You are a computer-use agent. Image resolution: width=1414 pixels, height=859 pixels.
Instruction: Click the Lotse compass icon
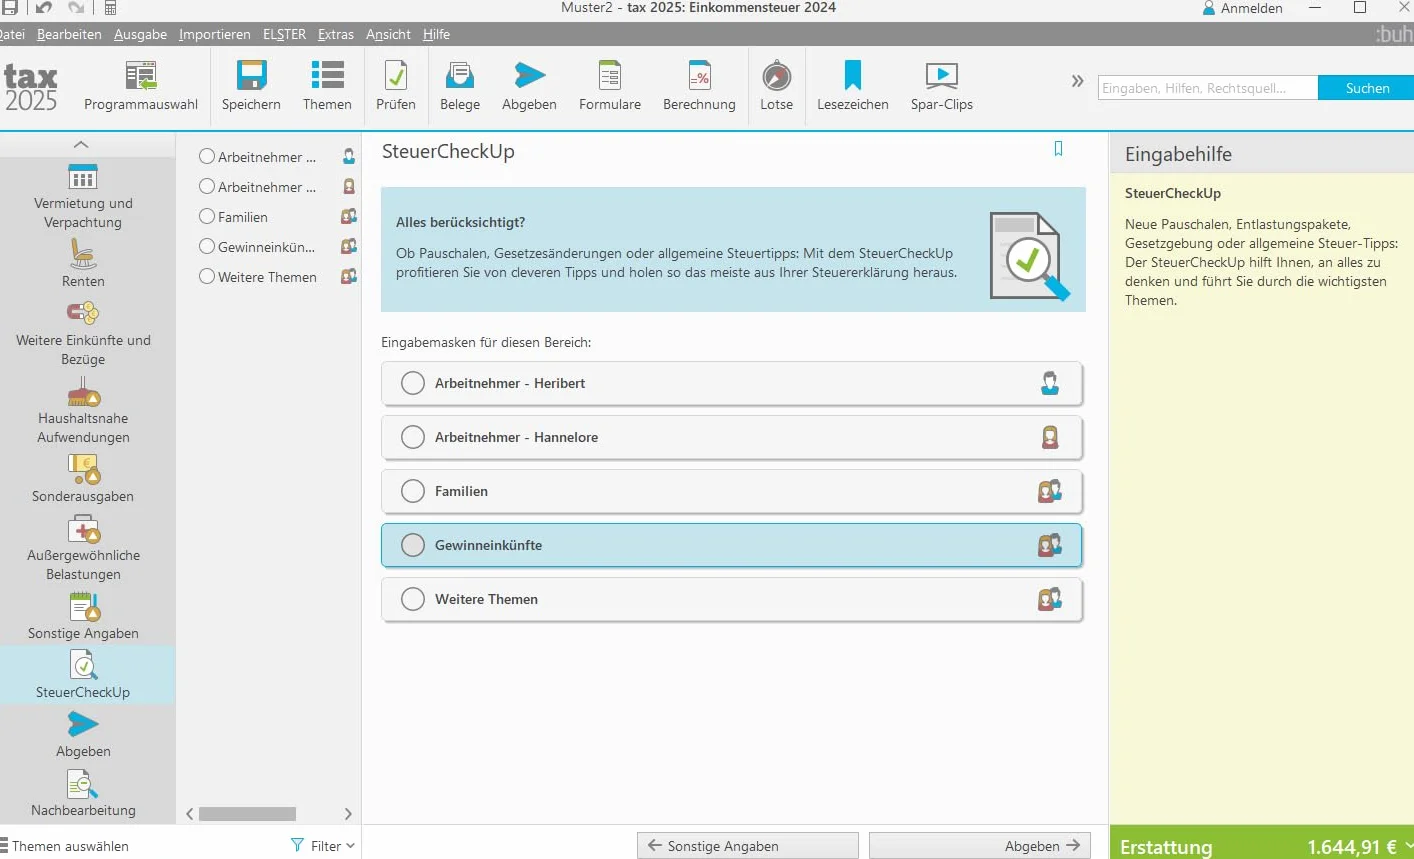click(776, 76)
